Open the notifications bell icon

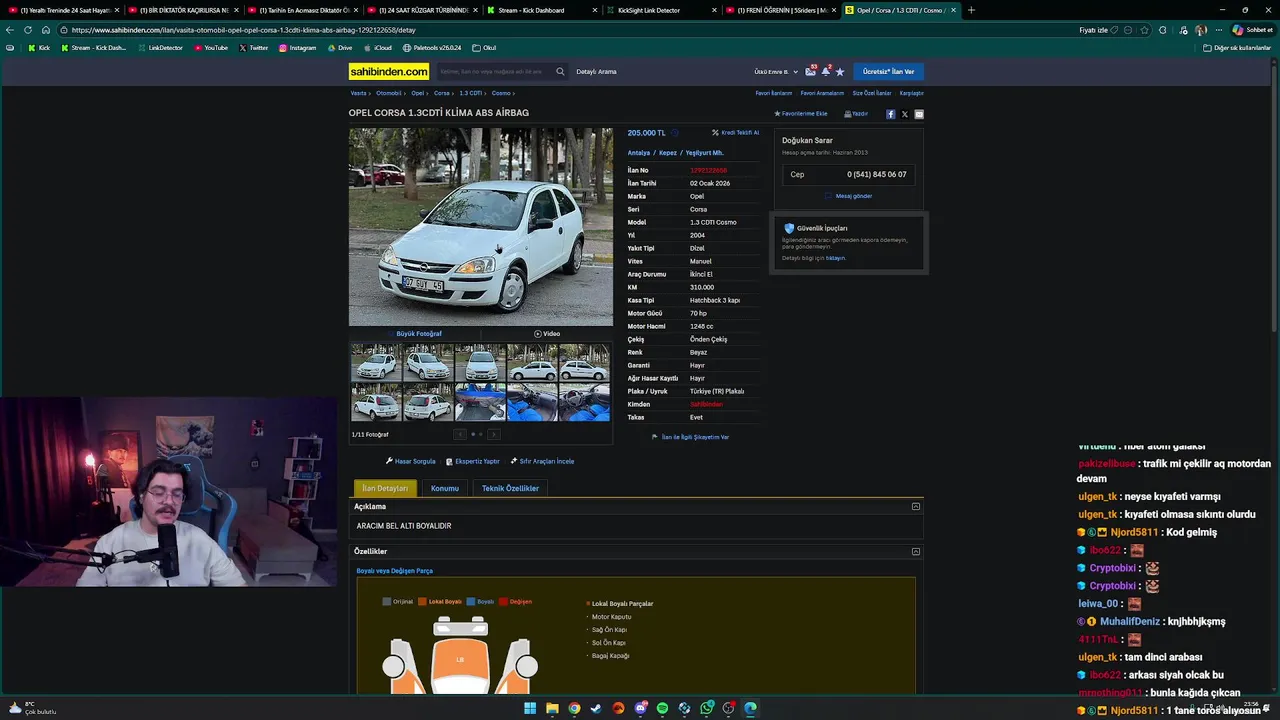[826, 71]
